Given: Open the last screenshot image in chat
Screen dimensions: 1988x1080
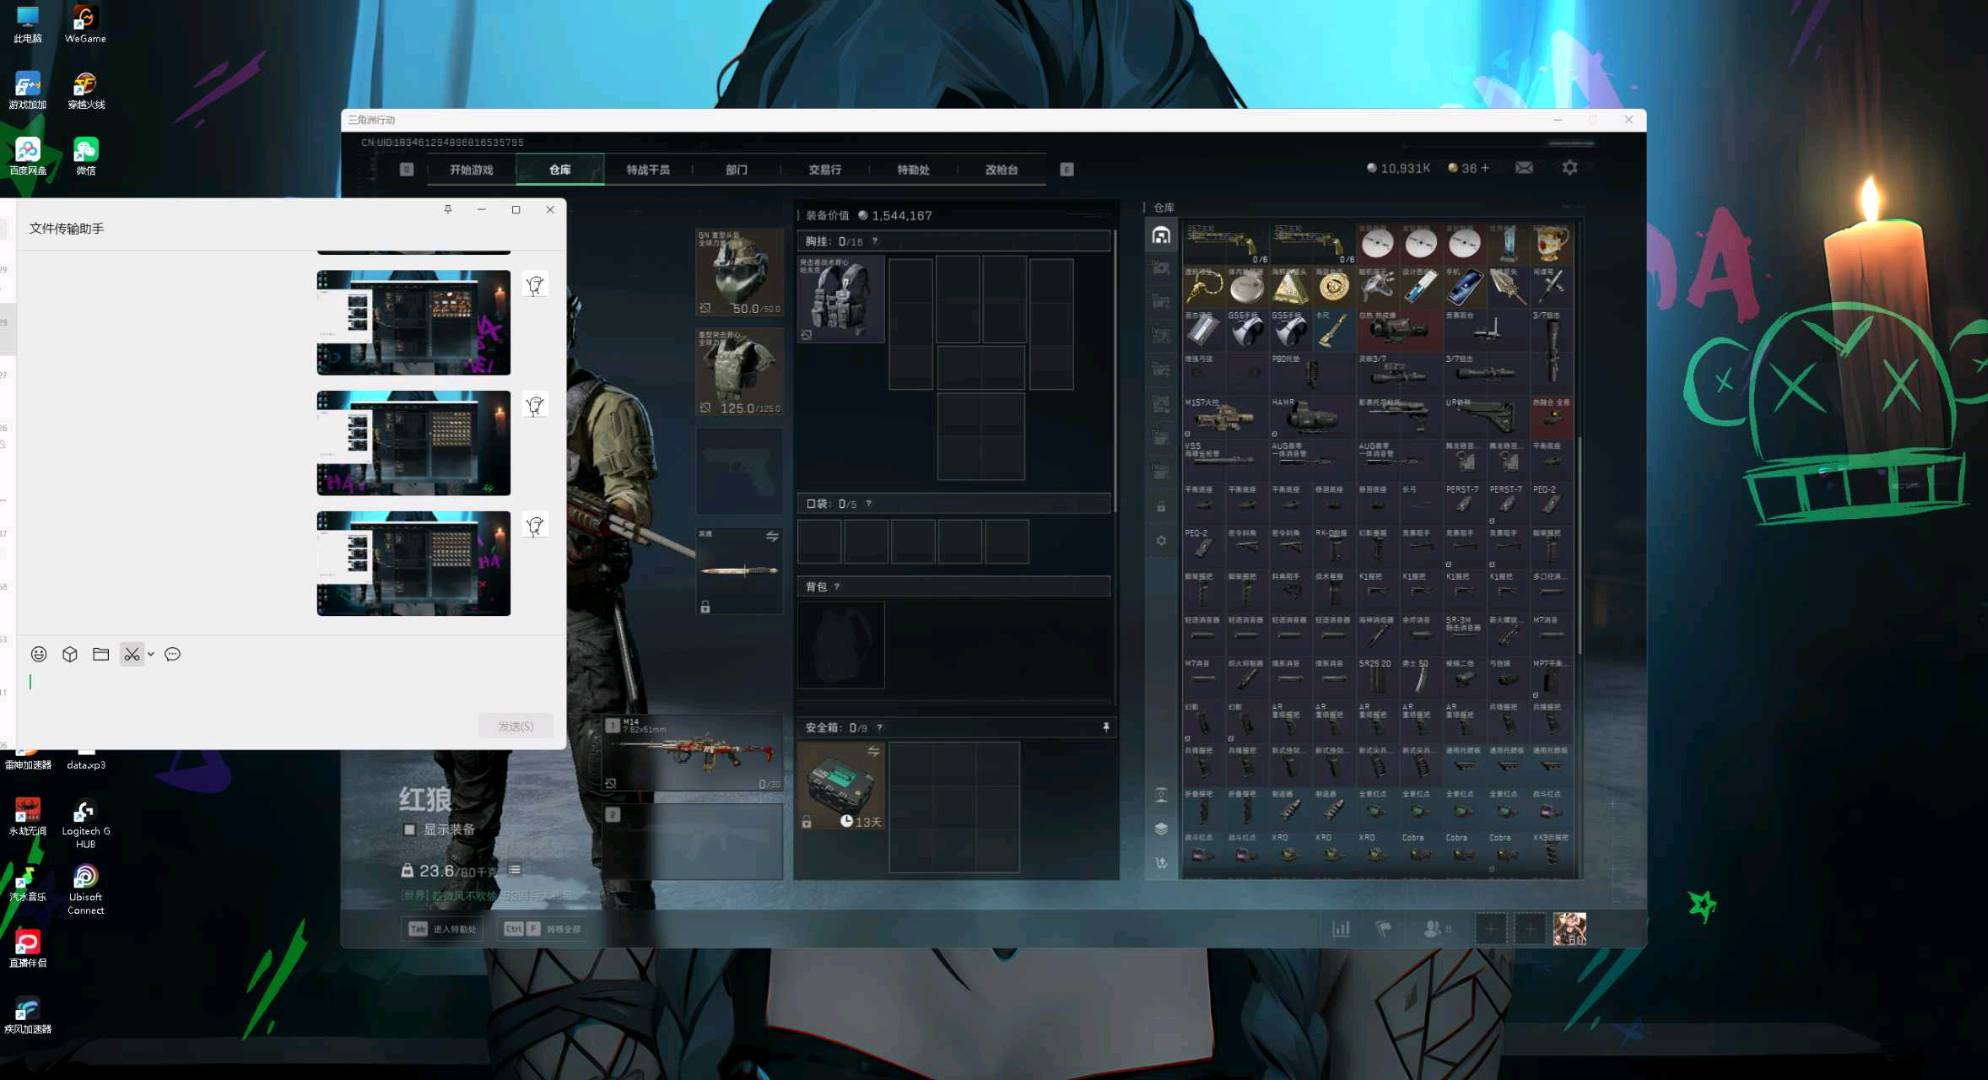Looking at the screenshot, I should pyautogui.click(x=413, y=563).
